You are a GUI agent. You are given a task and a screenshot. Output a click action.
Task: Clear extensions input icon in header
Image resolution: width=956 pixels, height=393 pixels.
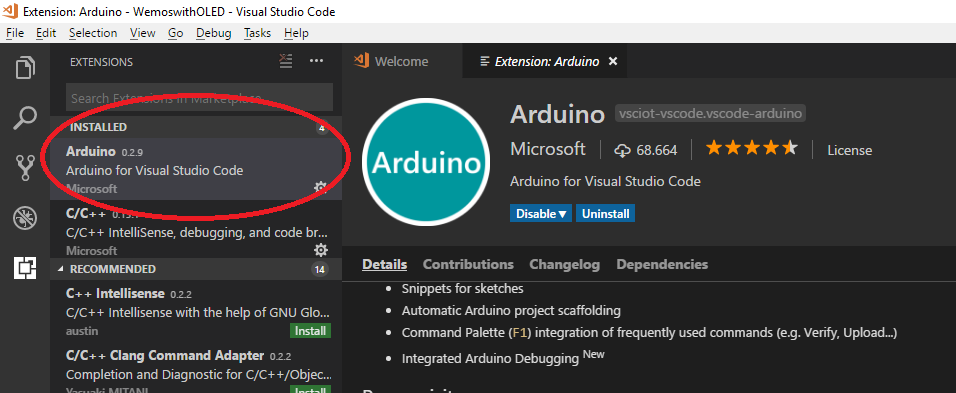click(x=286, y=61)
